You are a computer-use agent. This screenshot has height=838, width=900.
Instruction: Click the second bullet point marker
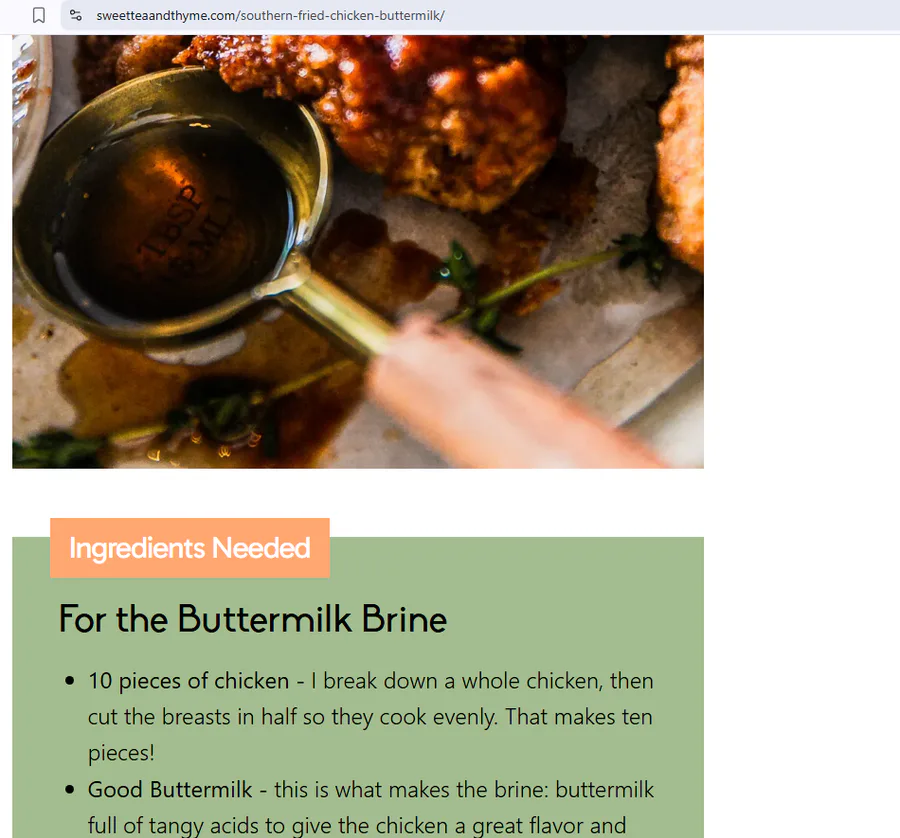click(x=70, y=790)
